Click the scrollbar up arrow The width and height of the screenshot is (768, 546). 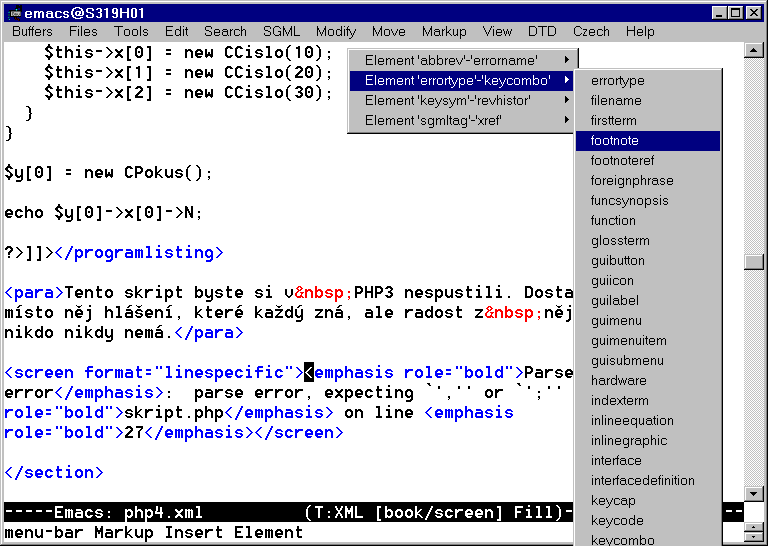[755, 51]
